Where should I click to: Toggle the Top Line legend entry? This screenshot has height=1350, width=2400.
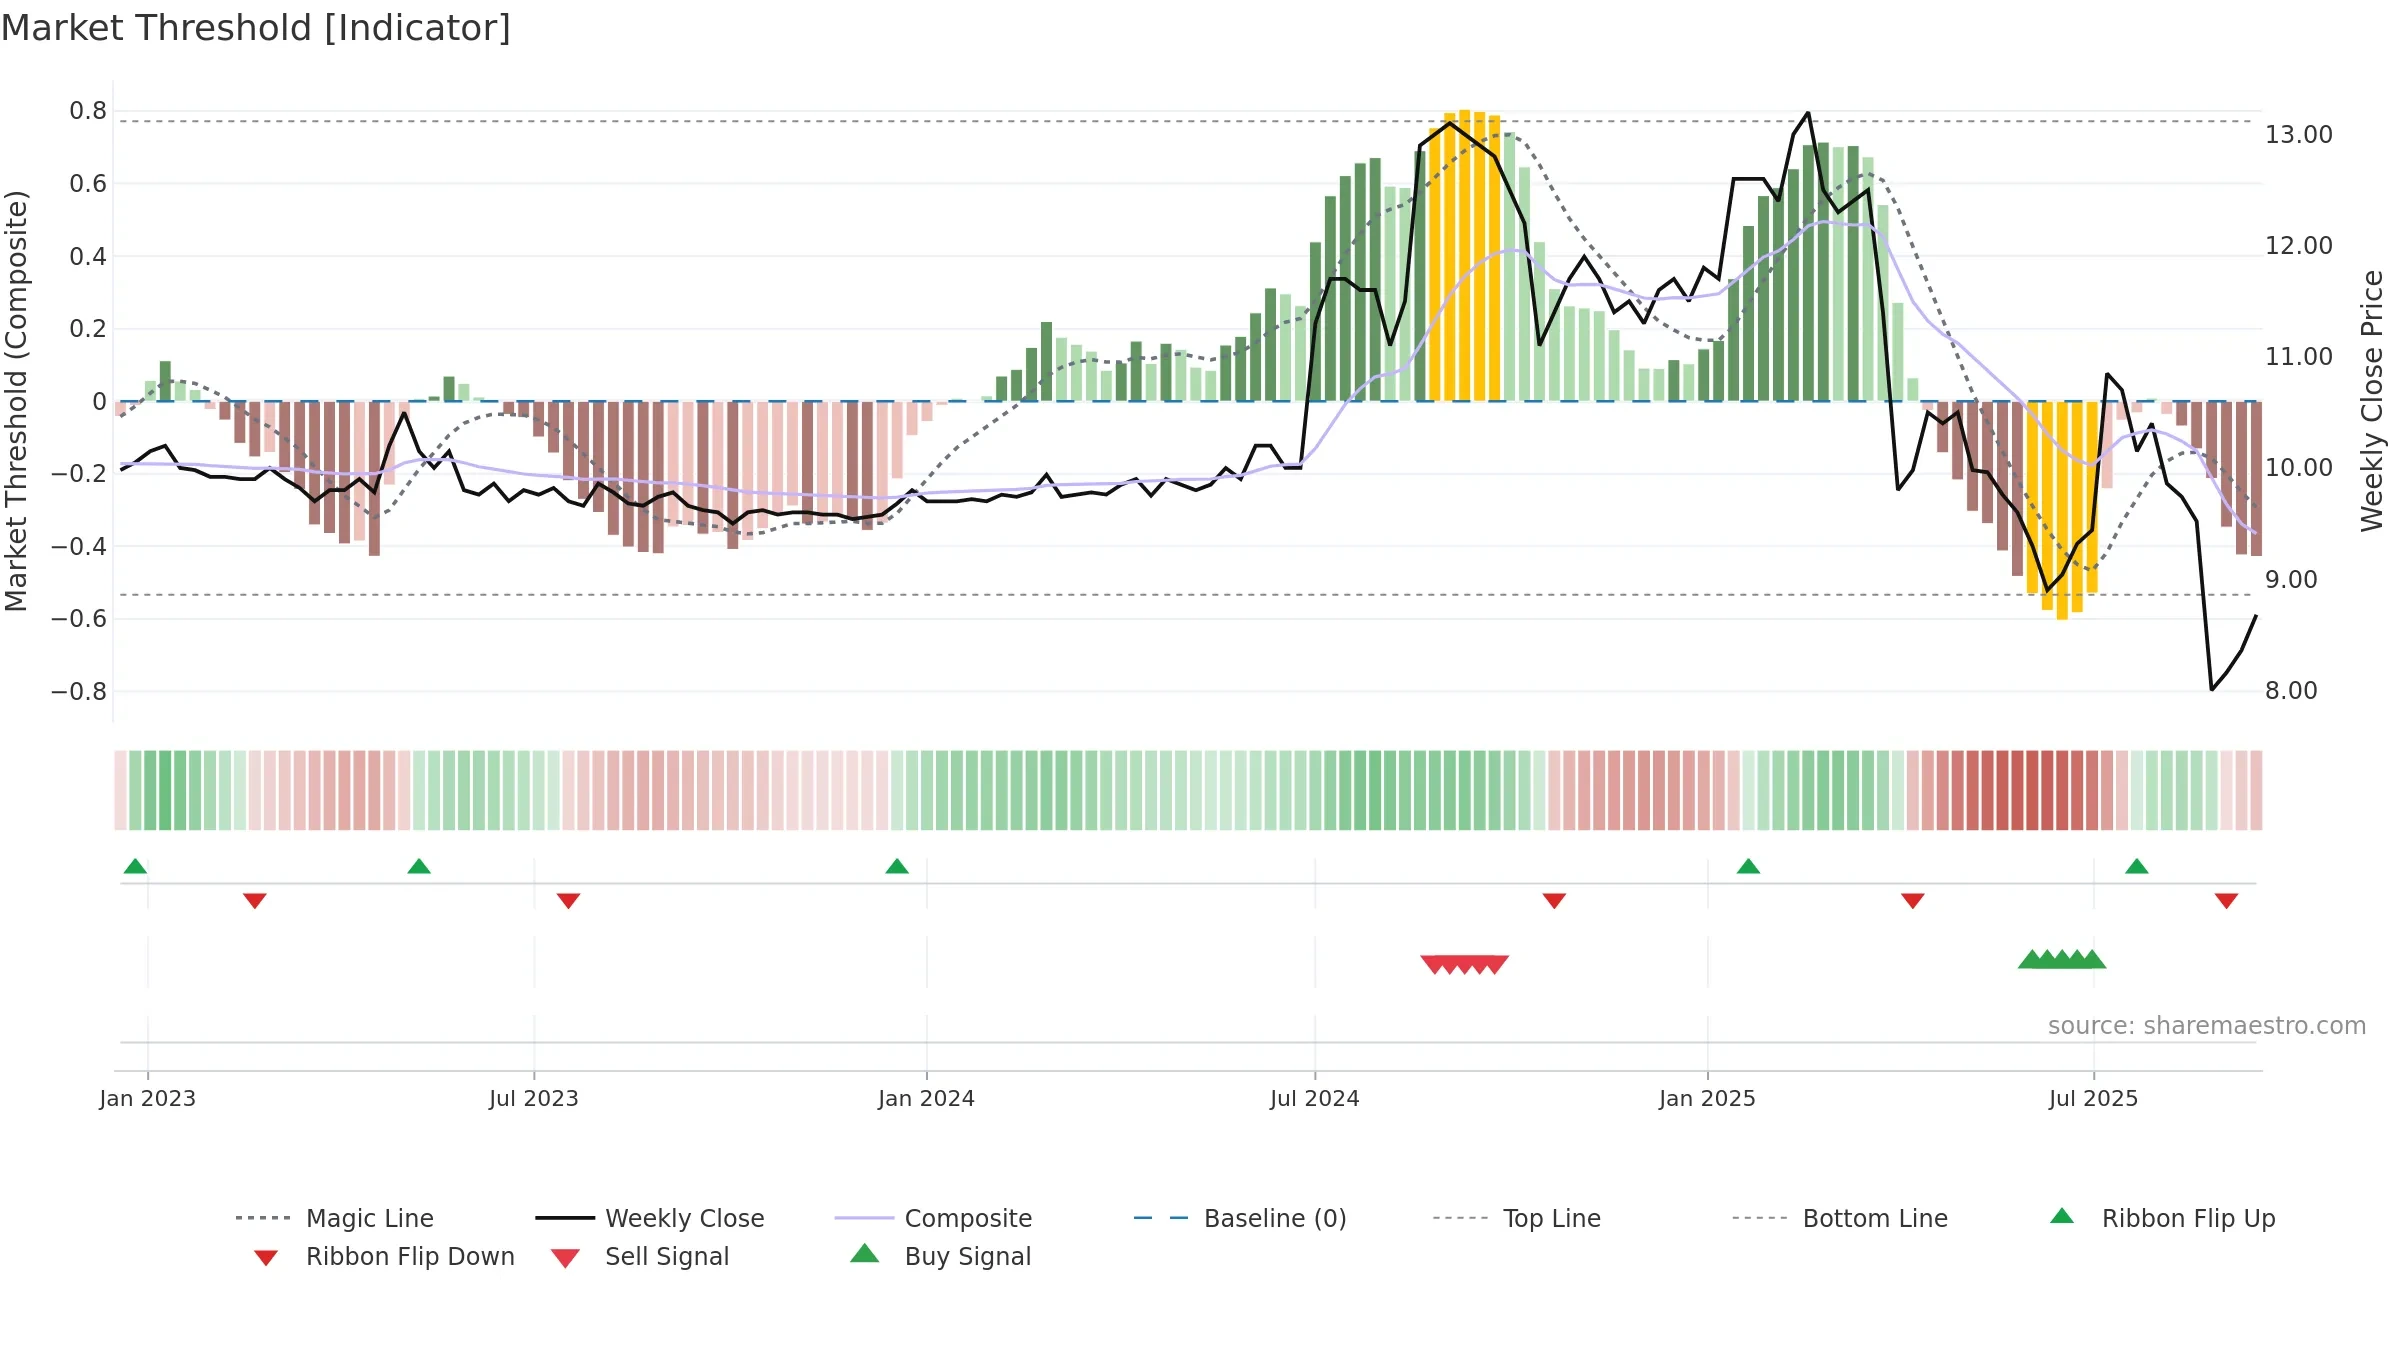[1517, 1218]
